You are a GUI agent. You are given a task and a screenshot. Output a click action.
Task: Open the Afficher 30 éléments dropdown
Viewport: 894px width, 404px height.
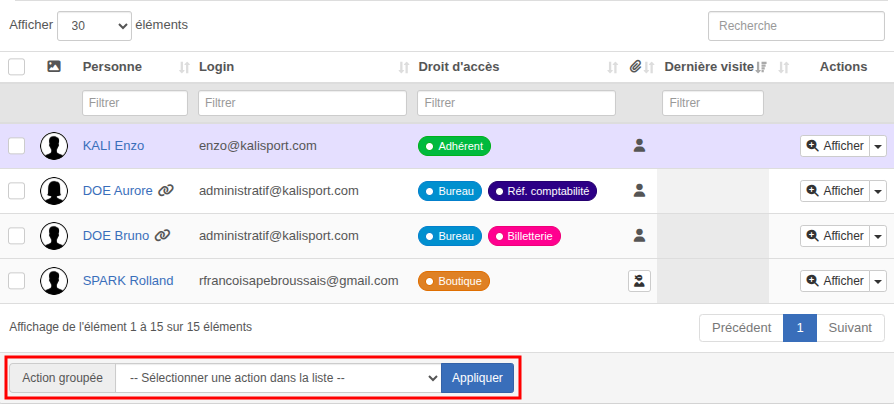pyautogui.click(x=95, y=26)
